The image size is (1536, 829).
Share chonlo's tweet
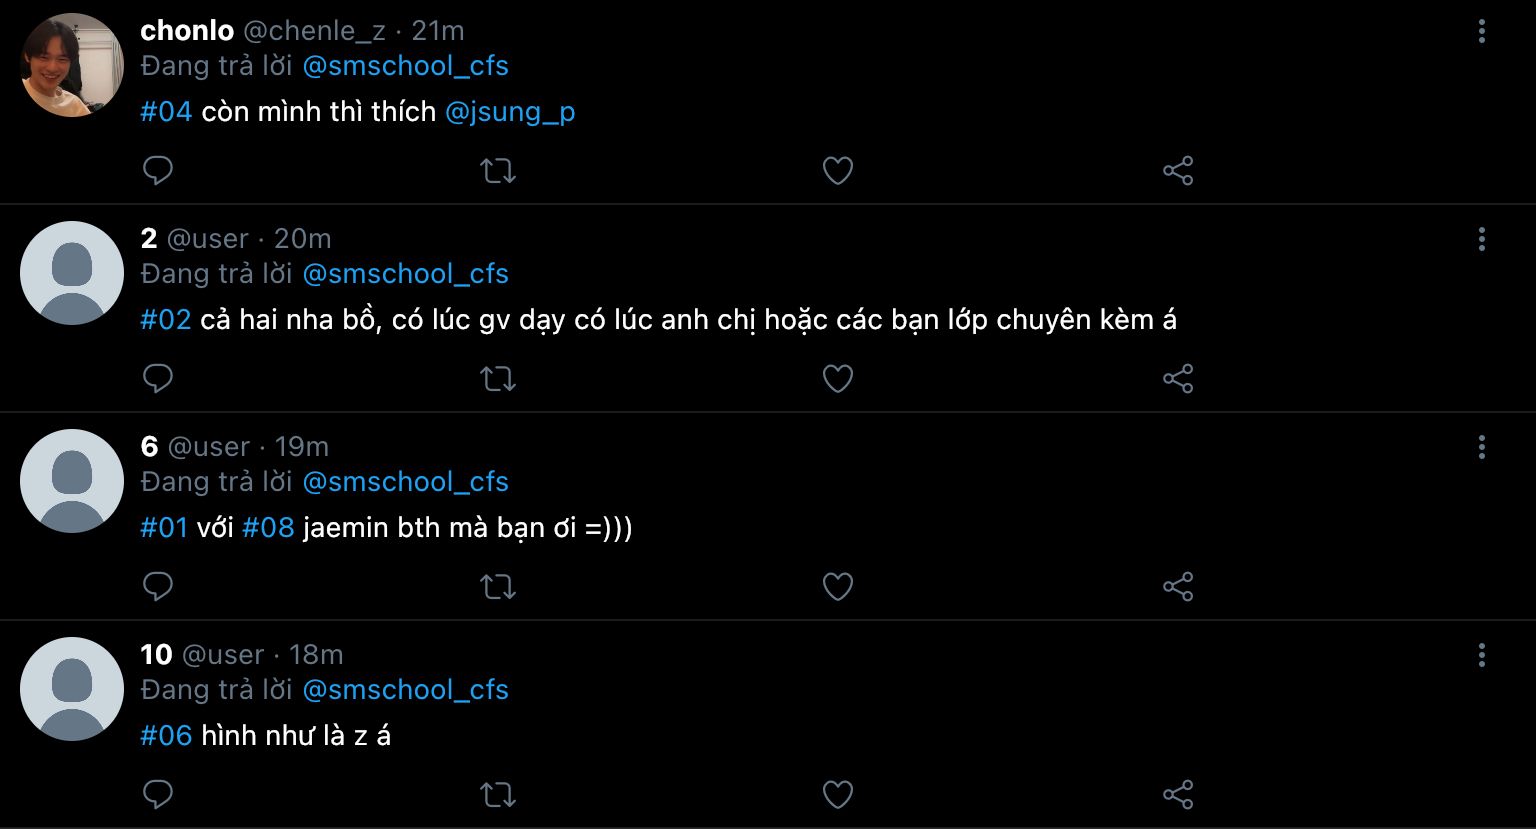[x=1178, y=171]
